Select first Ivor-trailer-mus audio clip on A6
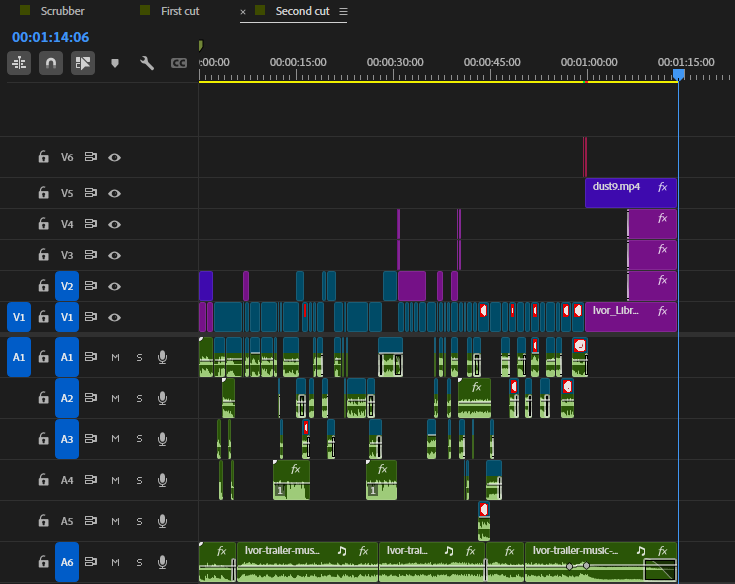735x584 pixels. pos(308,562)
